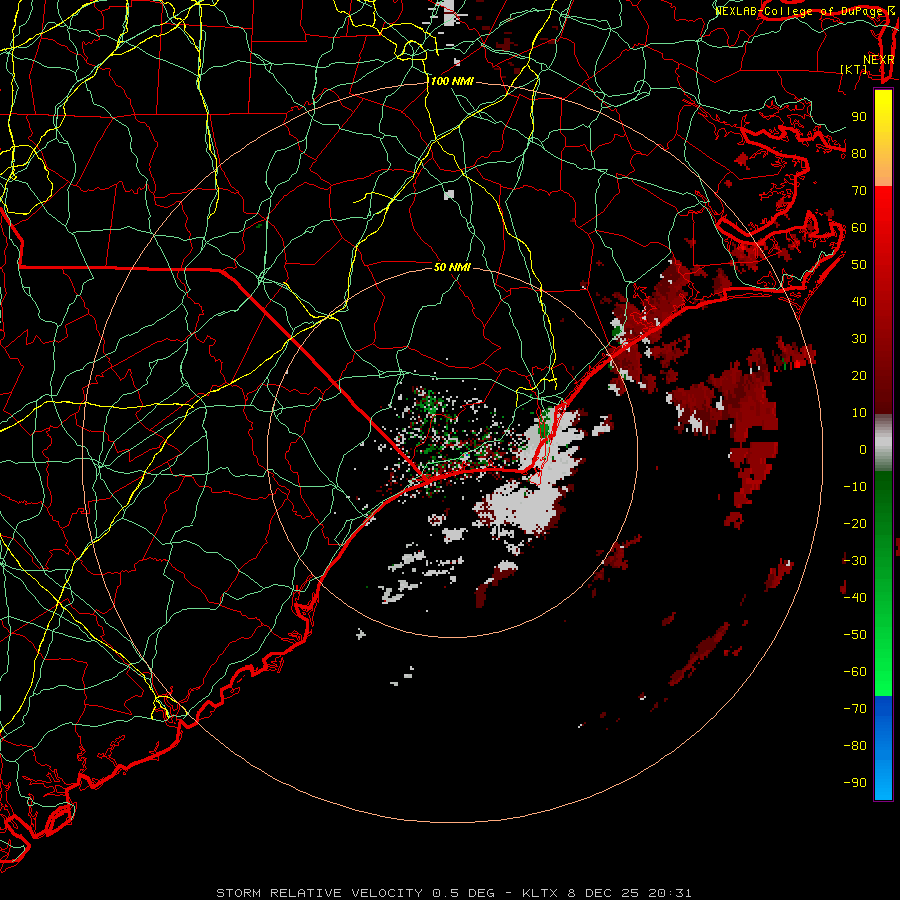
Task: Pick the gray zero-velocity color bar segment
Action: [x=883, y=443]
